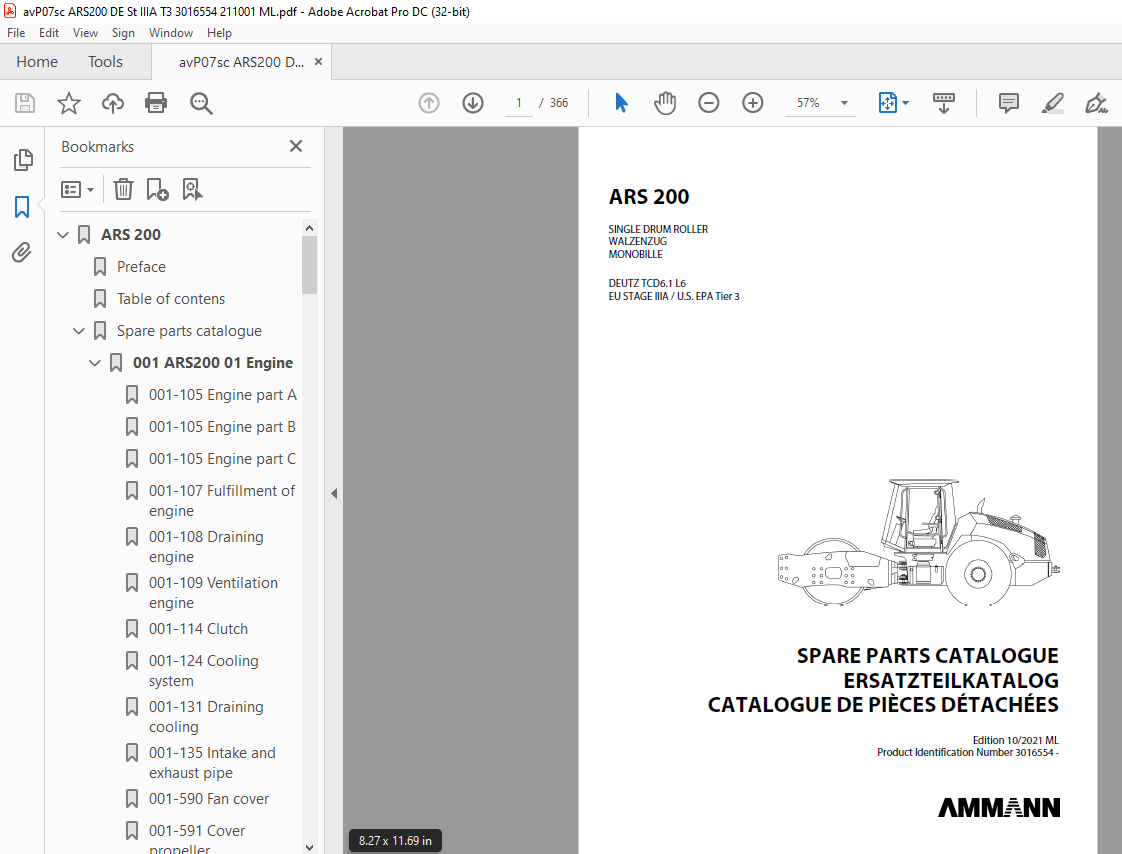Open the File menu
The height and width of the screenshot is (854, 1122).
pyautogui.click(x=16, y=33)
